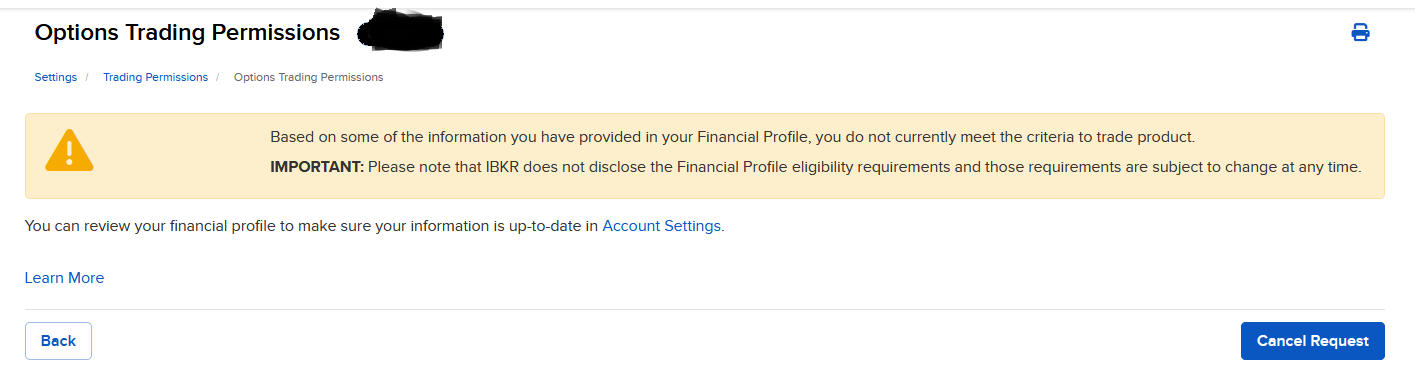1415x380 pixels.
Task: Open the Learn More link
Action: [64, 278]
